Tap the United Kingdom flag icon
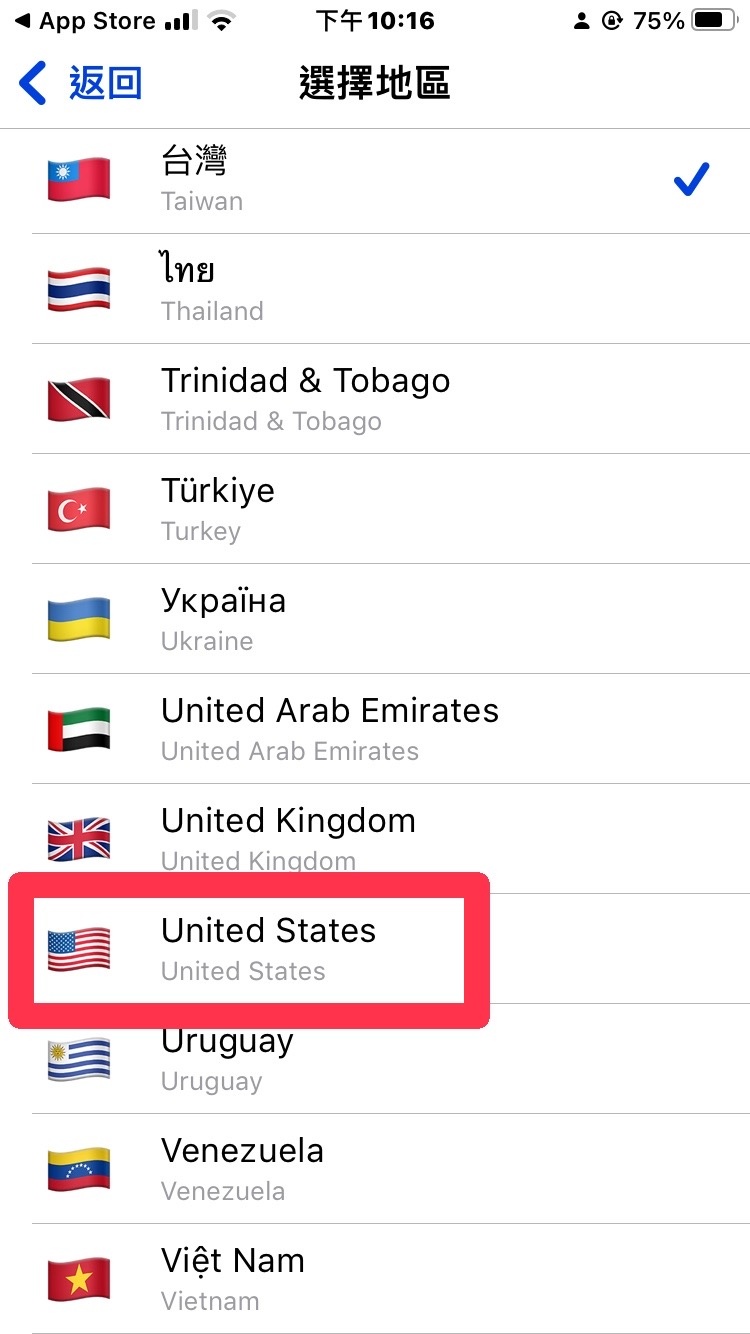750x1334 pixels. (x=79, y=838)
